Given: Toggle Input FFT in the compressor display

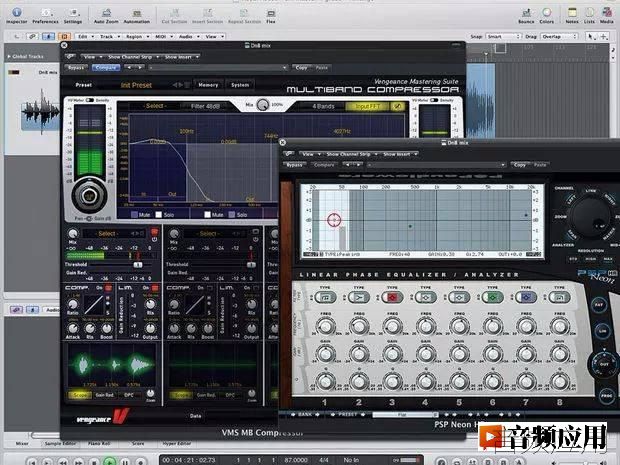Looking at the screenshot, I should [x=367, y=106].
